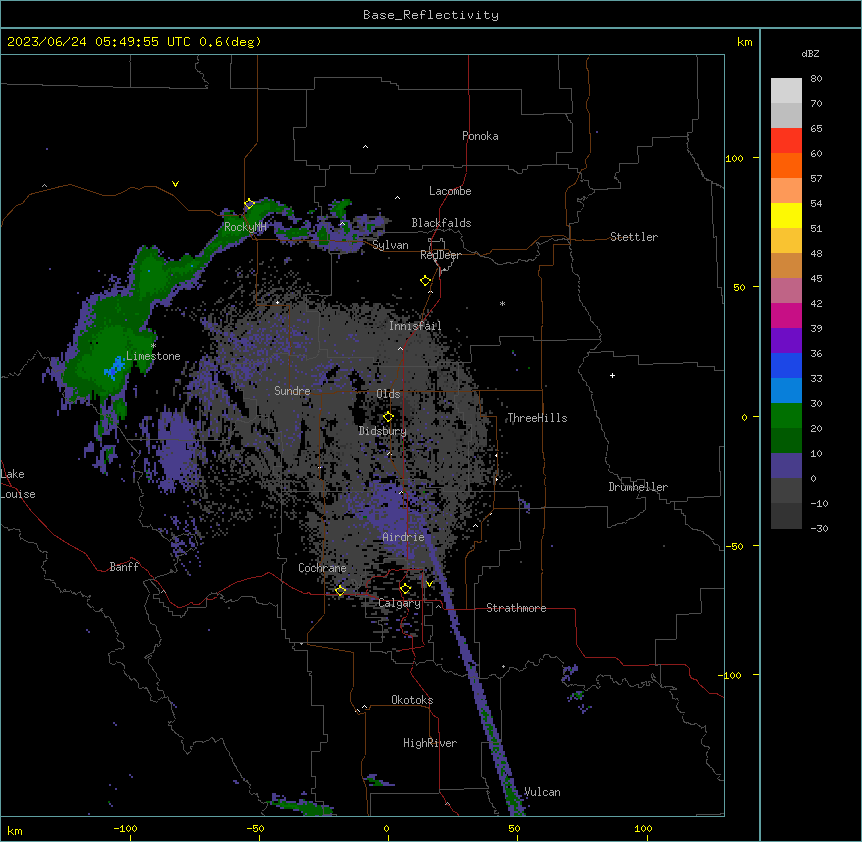Viewport: 862px width, 842px height.
Task: Click the Lake Louise label
Action: (17, 484)
